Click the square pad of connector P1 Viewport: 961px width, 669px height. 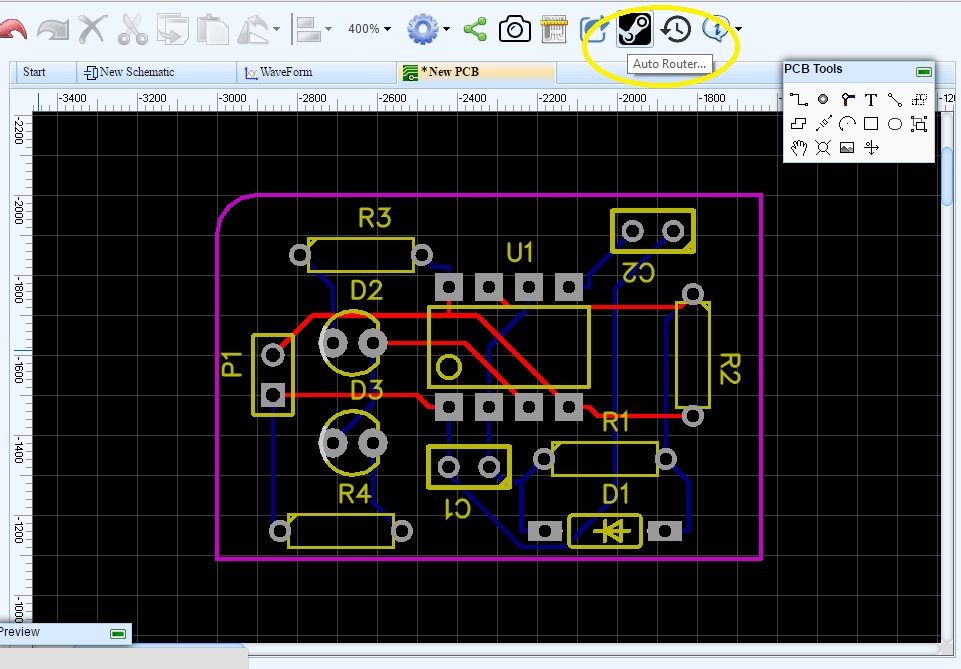[x=273, y=395]
